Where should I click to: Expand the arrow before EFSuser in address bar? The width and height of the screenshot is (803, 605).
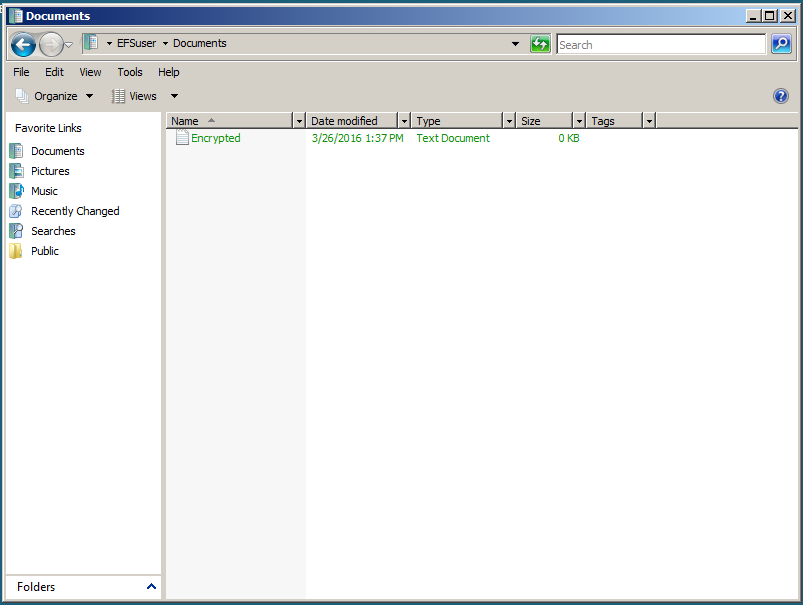click(109, 44)
